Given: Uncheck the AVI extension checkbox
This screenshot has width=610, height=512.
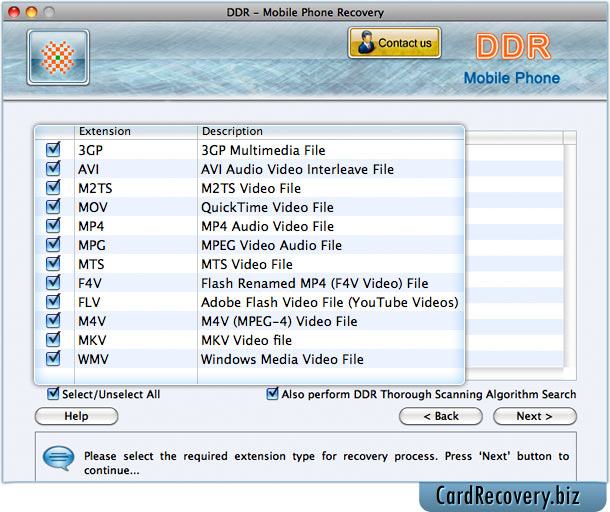Looking at the screenshot, I should (x=53, y=168).
